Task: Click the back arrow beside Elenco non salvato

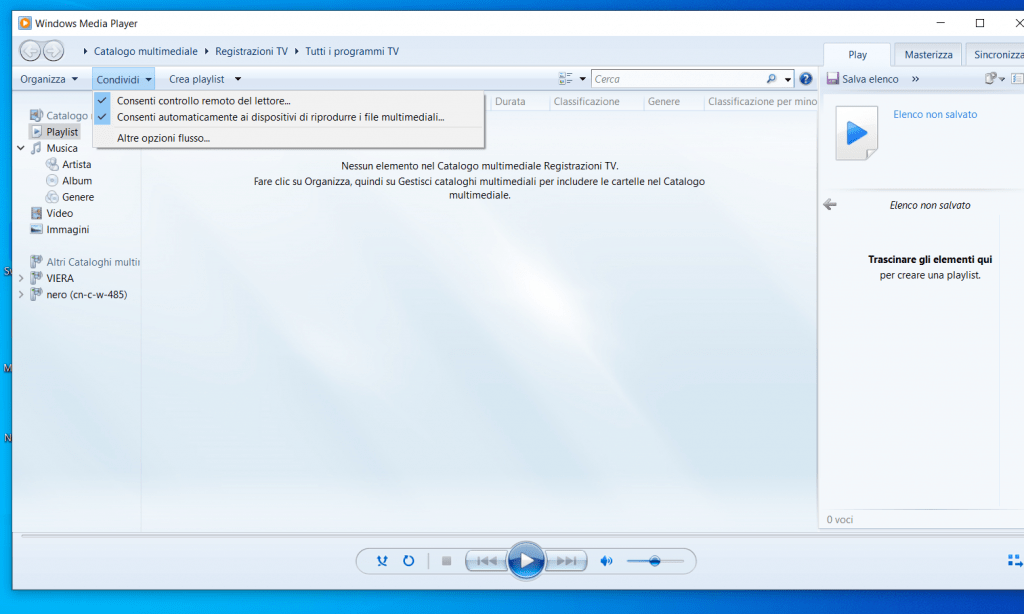Action: tap(830, 205)
